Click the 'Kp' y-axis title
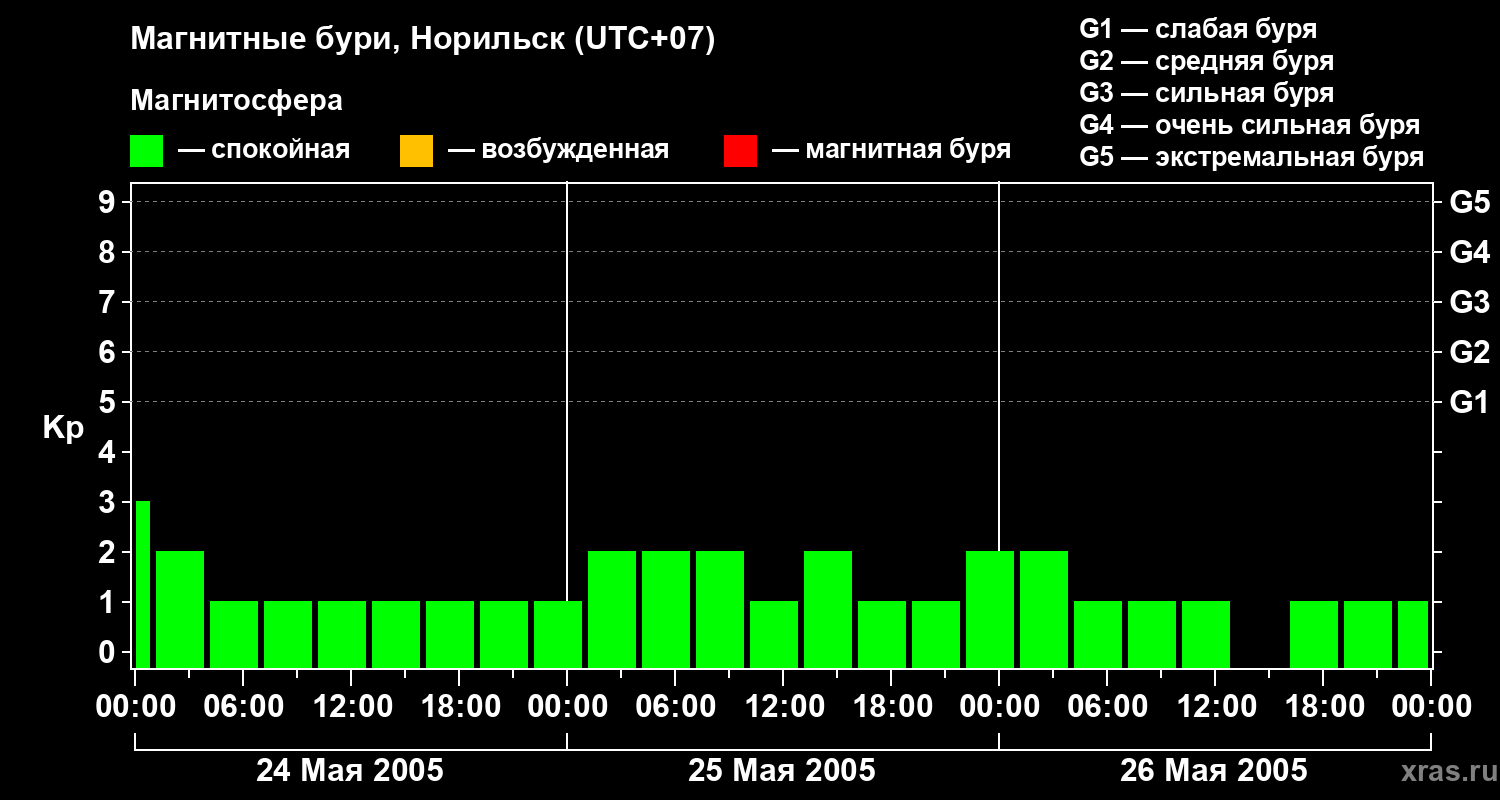Screen dimensions: 1500x800 (x=63, y=428)
